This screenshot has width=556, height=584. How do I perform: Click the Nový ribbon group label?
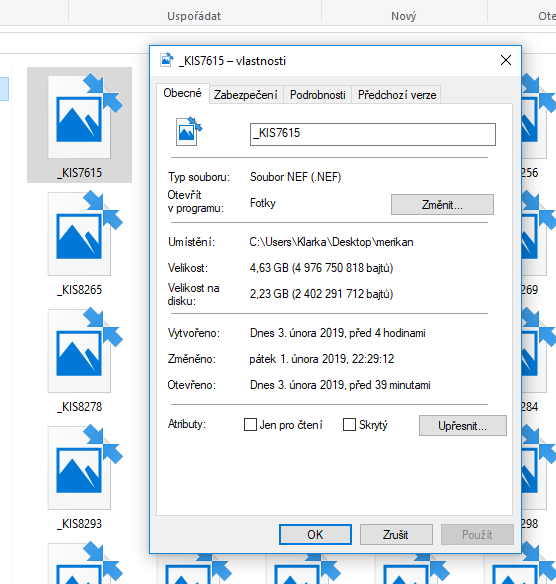click(x=404, y=16)
